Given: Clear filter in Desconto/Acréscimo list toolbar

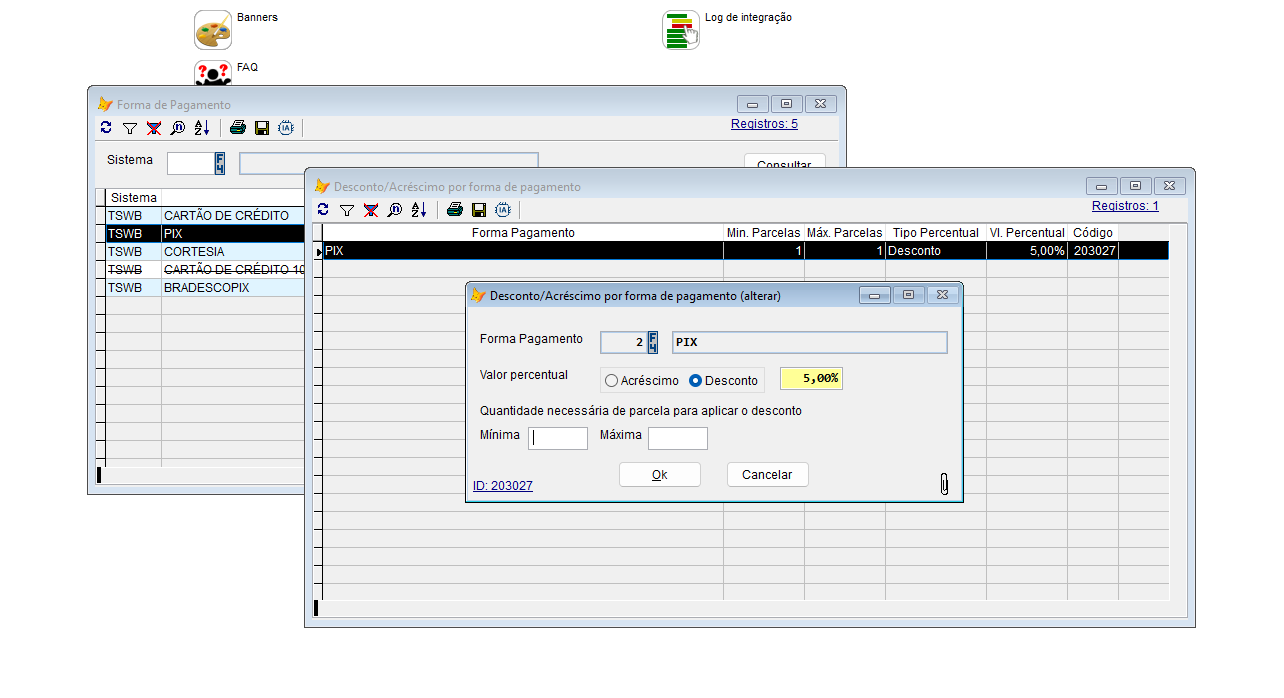Looking at the screenshot, I should tap(370, 210).
